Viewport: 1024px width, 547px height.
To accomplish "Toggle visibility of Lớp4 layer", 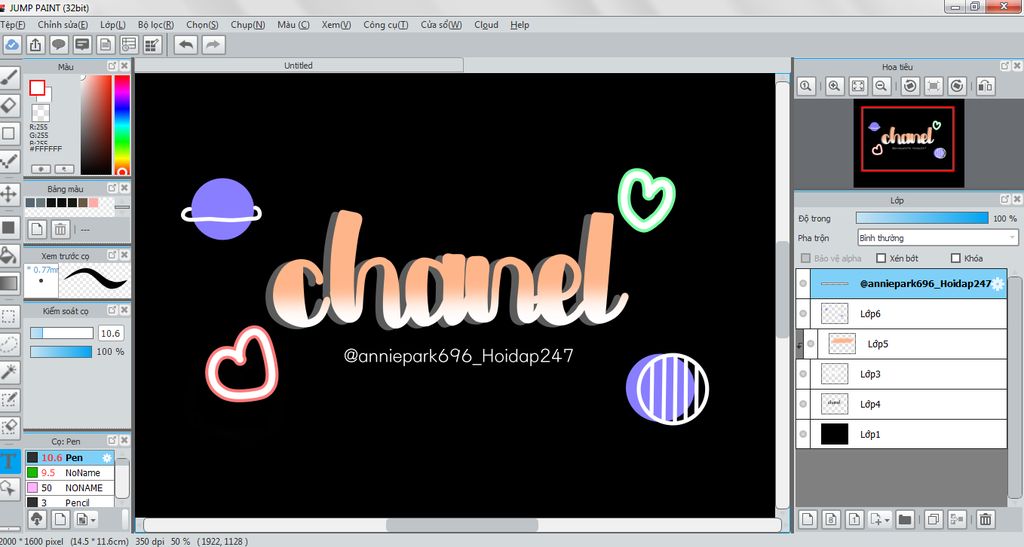I will [803, 404].
